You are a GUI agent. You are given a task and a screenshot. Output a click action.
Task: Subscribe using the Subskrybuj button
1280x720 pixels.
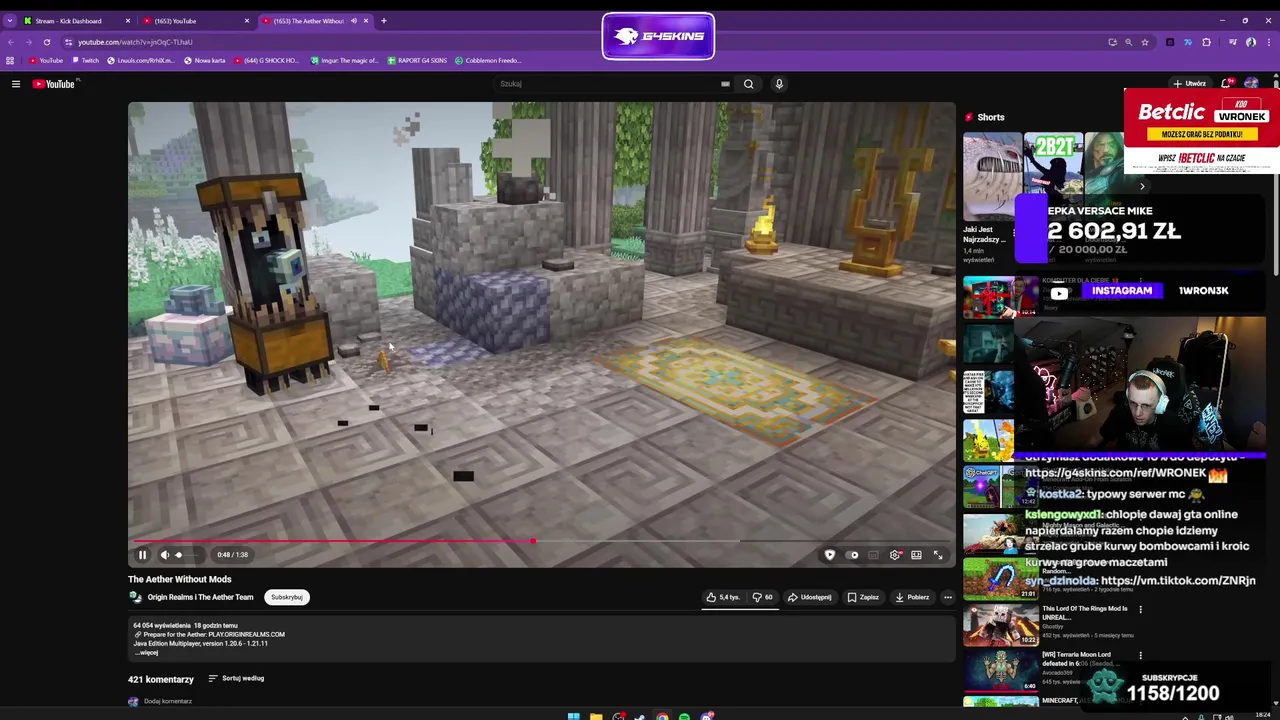(287, 597)
